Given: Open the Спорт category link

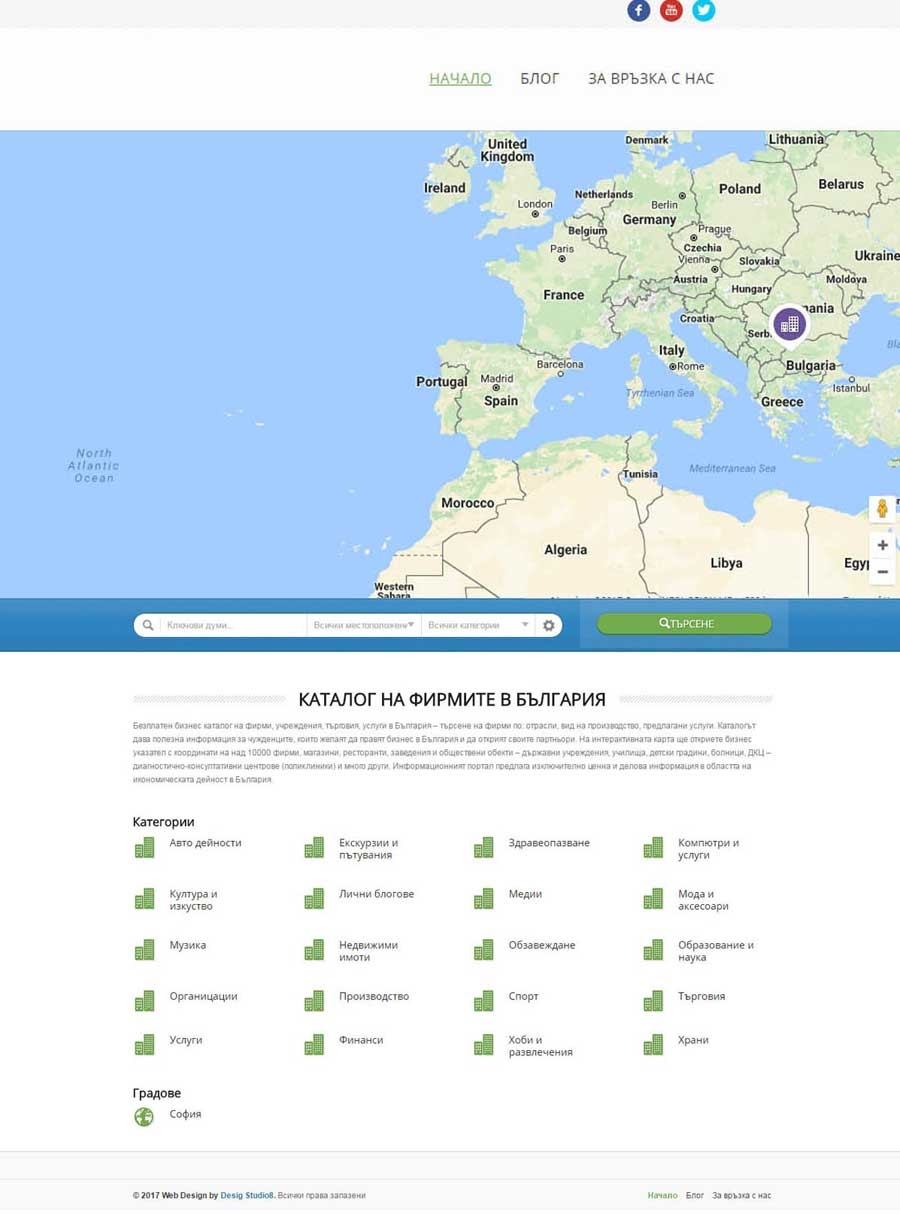Looking at the screenshot, I should [523, 996].
